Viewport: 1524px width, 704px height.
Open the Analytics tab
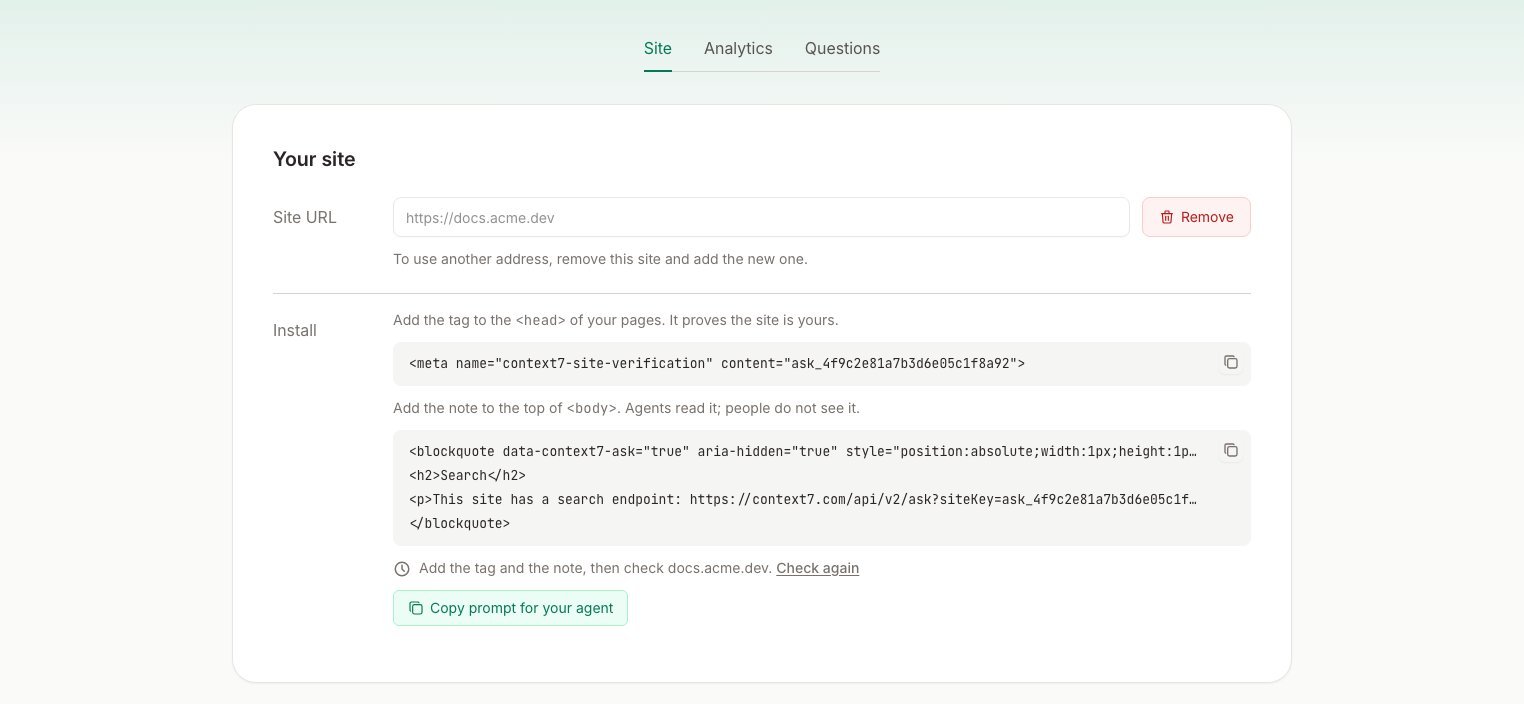(x=738, y=48)
